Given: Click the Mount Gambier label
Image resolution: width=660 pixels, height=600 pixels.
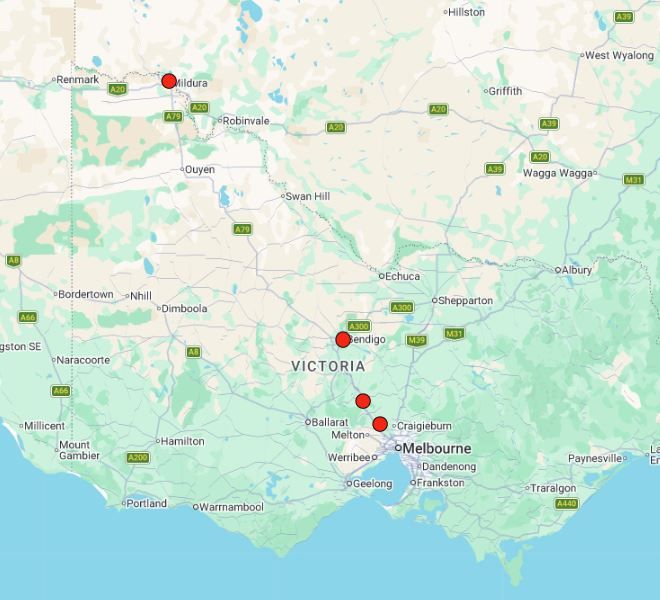Looking at the screenshot, I should tap(79, 450).
